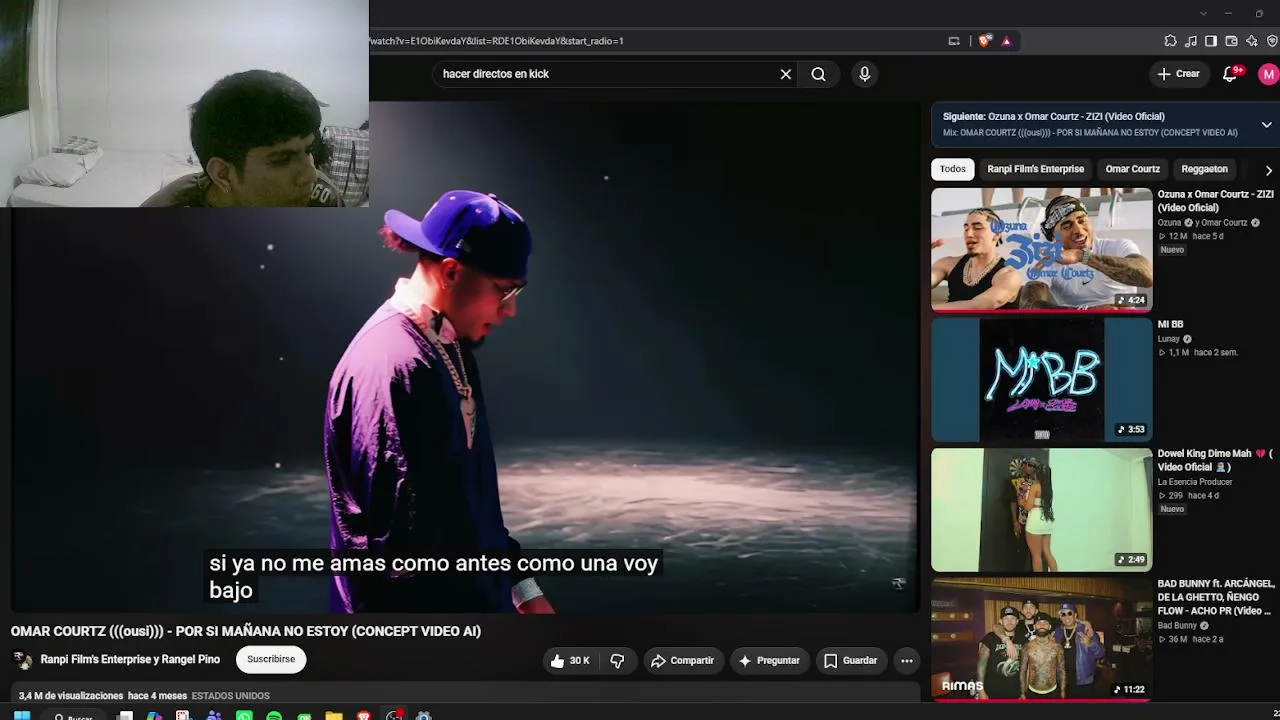Image resolution: width=1280 pixels, height=720 pixels.
Task: Open WhatsApp from the taskbar
Action: click(x=244, y=716)
